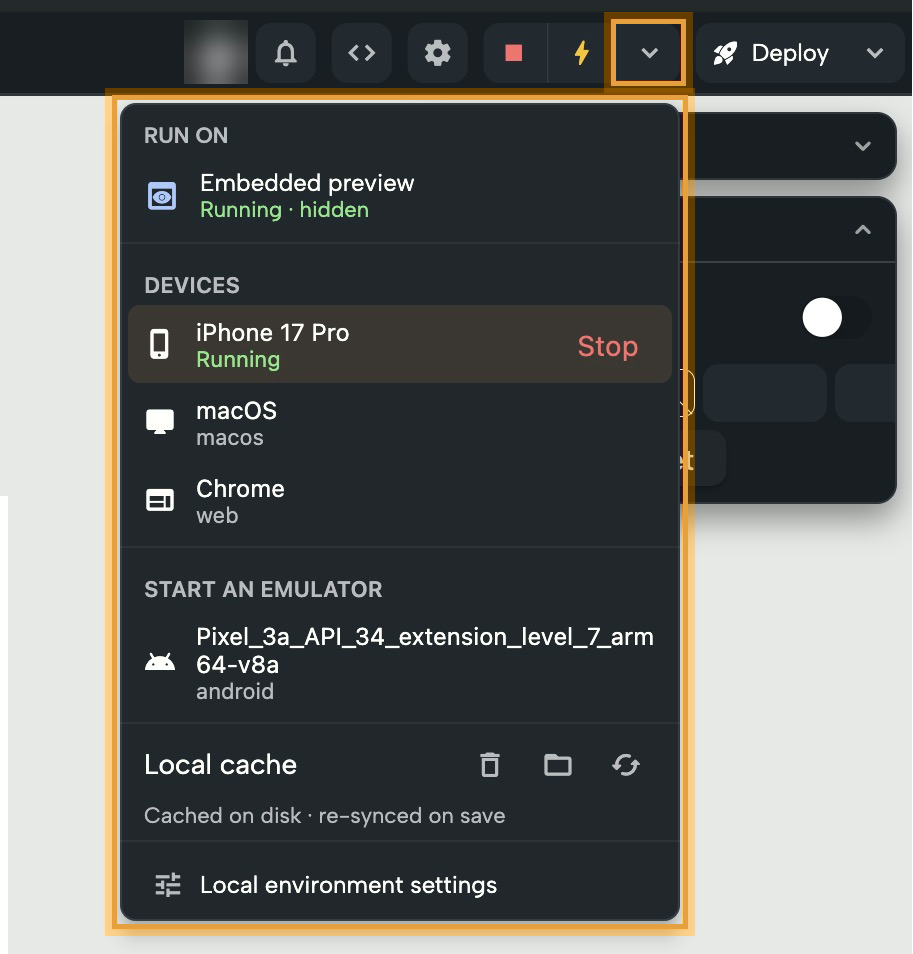Click the 'DEVICES' section header
913x954 pixels.
click(192, 285)
